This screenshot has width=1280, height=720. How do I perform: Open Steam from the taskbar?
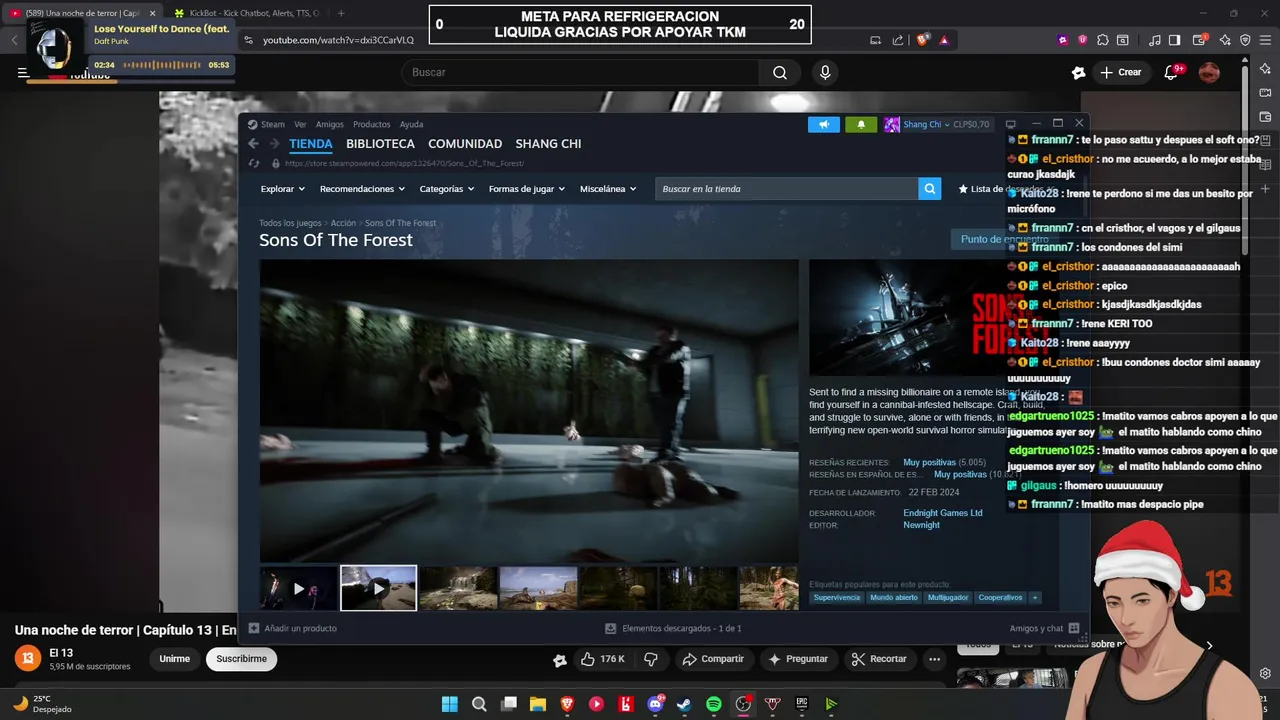pos(684,704)
